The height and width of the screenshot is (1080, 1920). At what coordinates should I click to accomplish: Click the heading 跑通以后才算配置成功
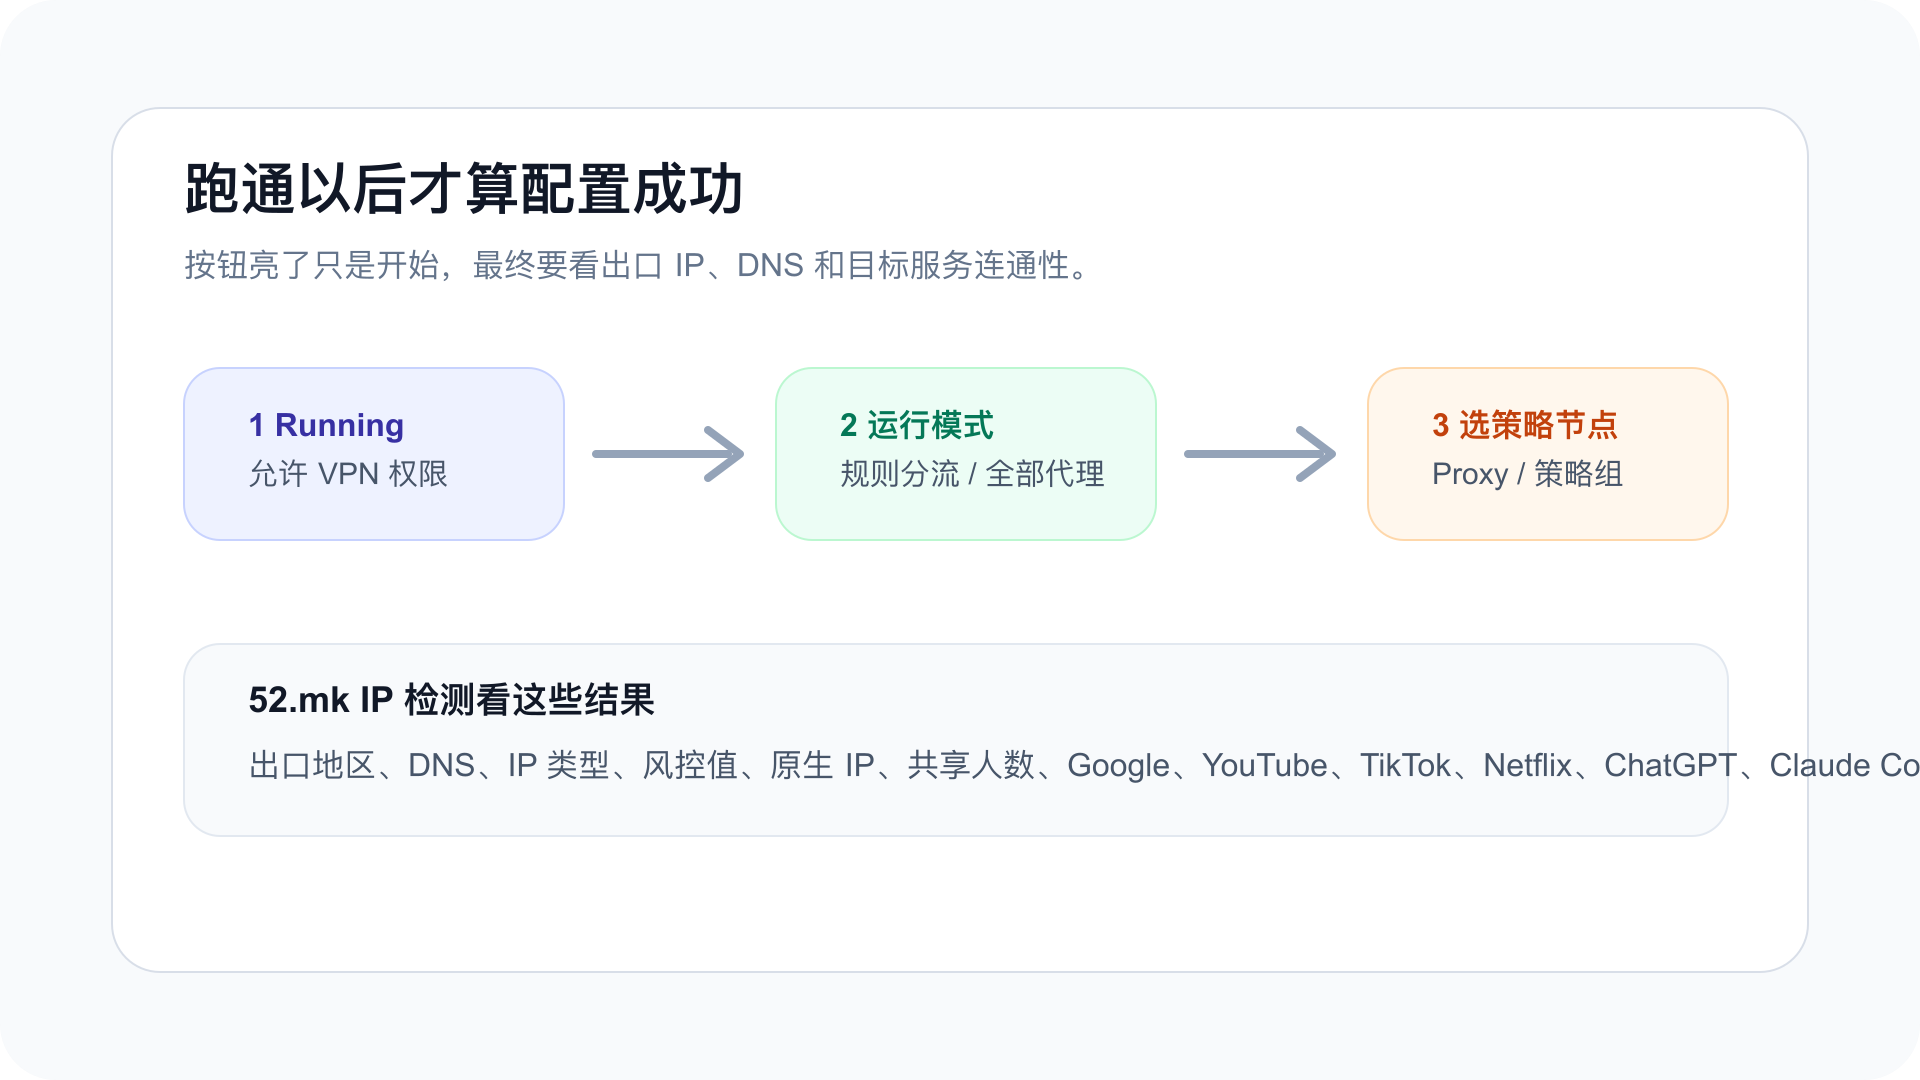pyautogui.click(x=464, y=188)
